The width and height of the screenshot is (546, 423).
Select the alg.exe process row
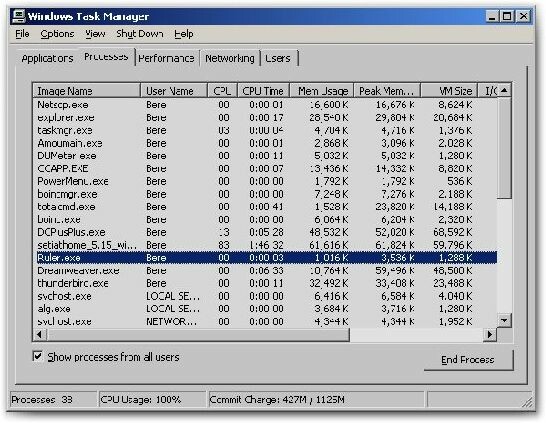[x=265, y=309]
